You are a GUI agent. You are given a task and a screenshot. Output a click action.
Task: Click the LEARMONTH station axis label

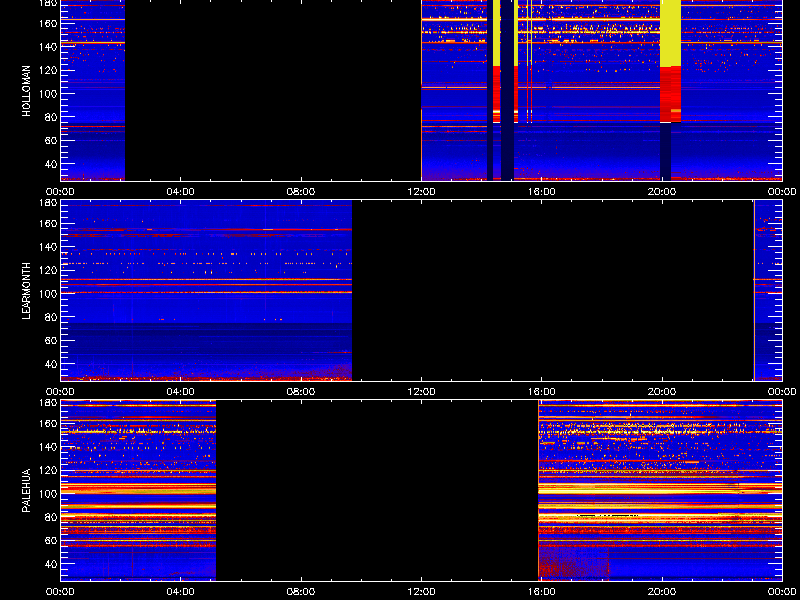tap(27, 291)
